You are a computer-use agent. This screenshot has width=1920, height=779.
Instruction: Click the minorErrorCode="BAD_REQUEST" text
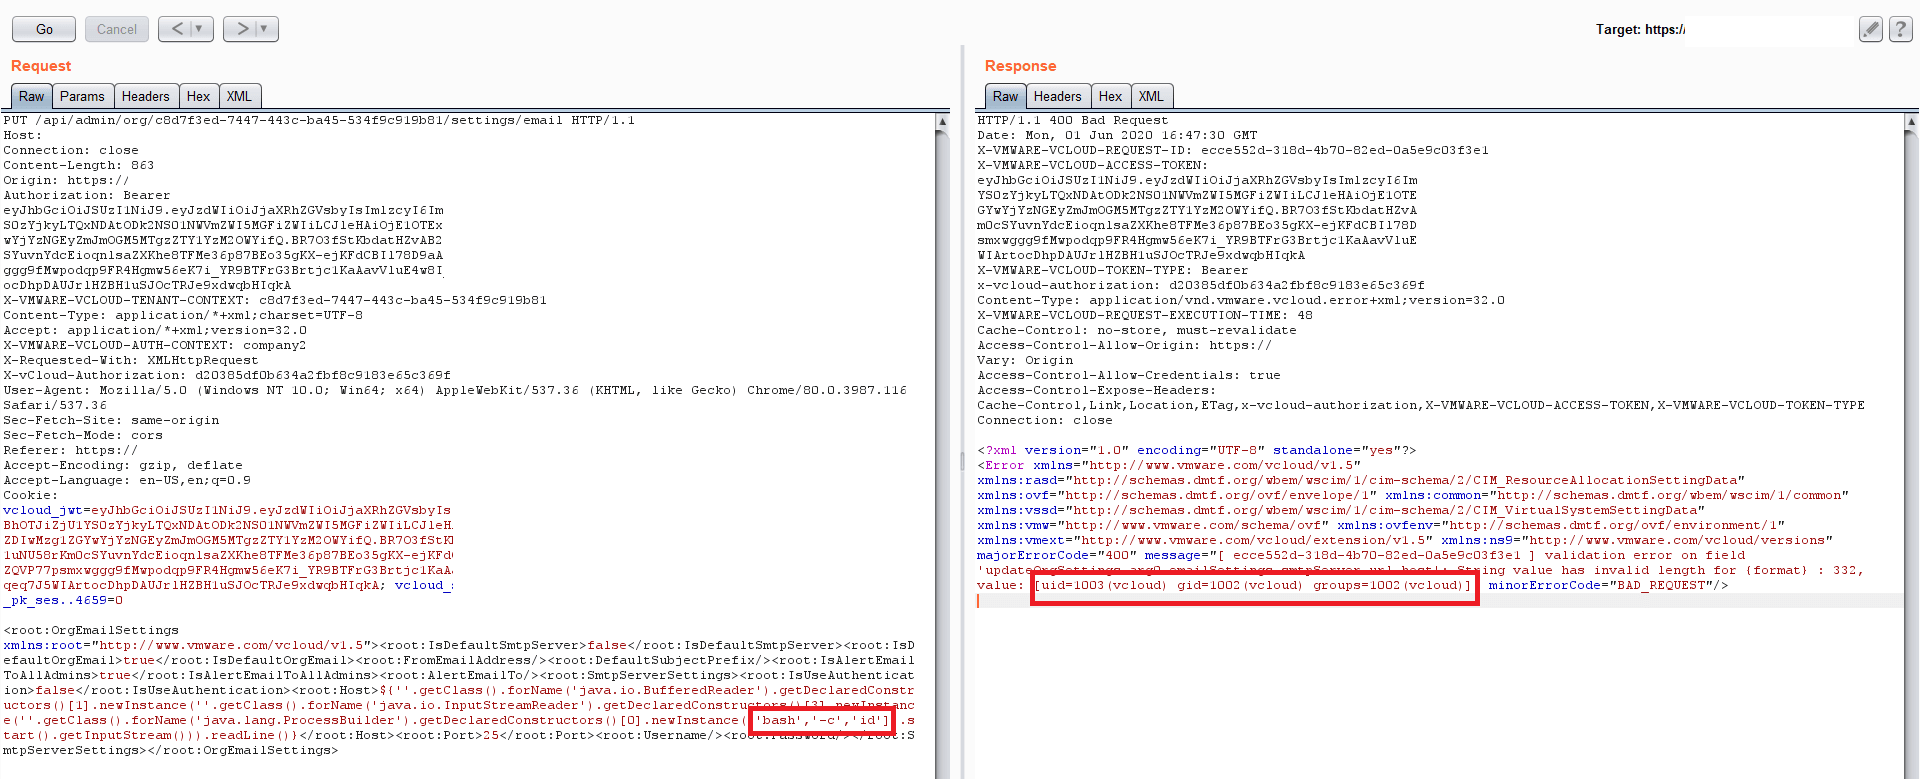pyautogui.click(x=1609, y=585)
